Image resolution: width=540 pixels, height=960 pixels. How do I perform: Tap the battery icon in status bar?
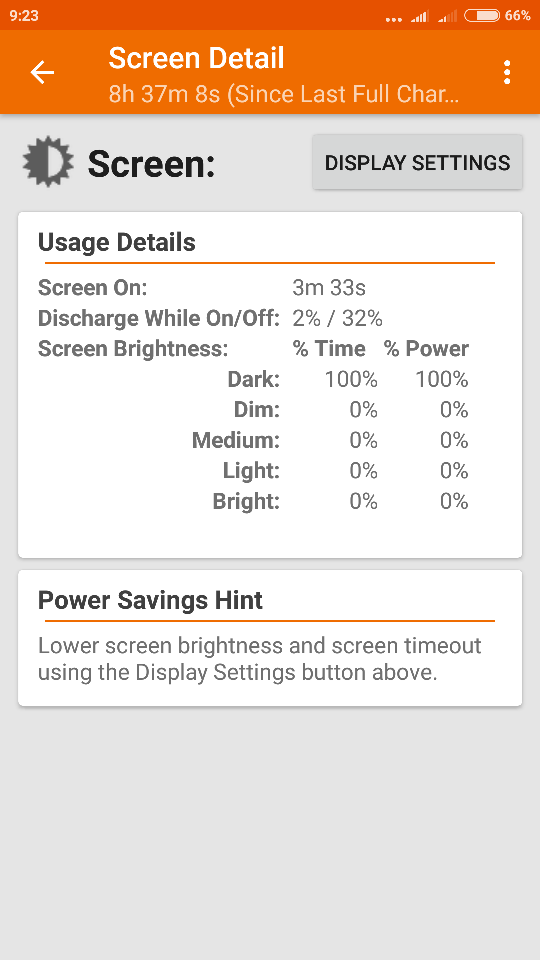coord(482,15)
